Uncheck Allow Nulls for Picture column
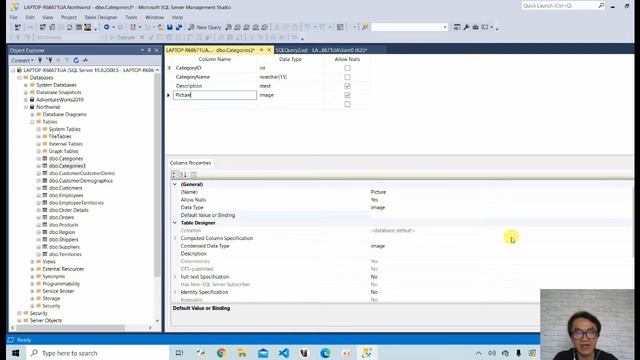 [347, 95]
